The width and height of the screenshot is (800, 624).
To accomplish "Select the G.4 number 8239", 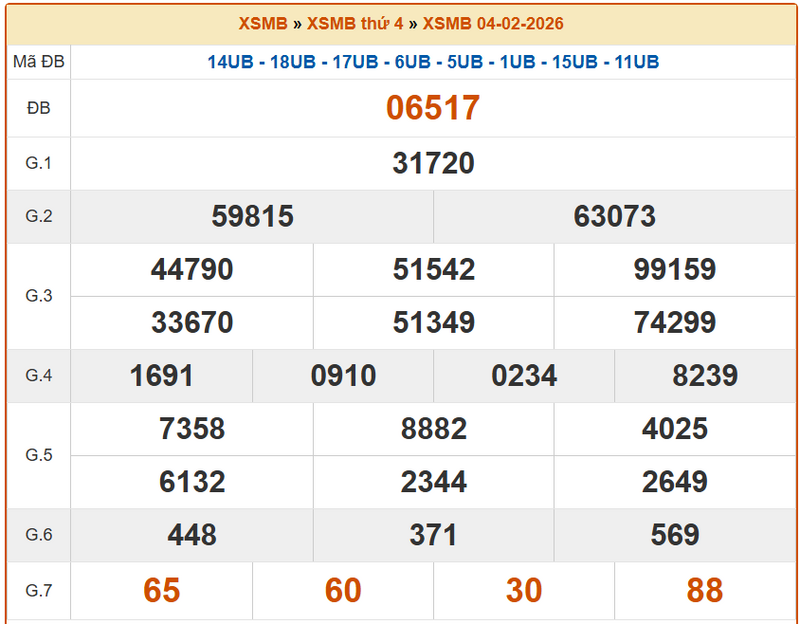I will coord(704,376).
